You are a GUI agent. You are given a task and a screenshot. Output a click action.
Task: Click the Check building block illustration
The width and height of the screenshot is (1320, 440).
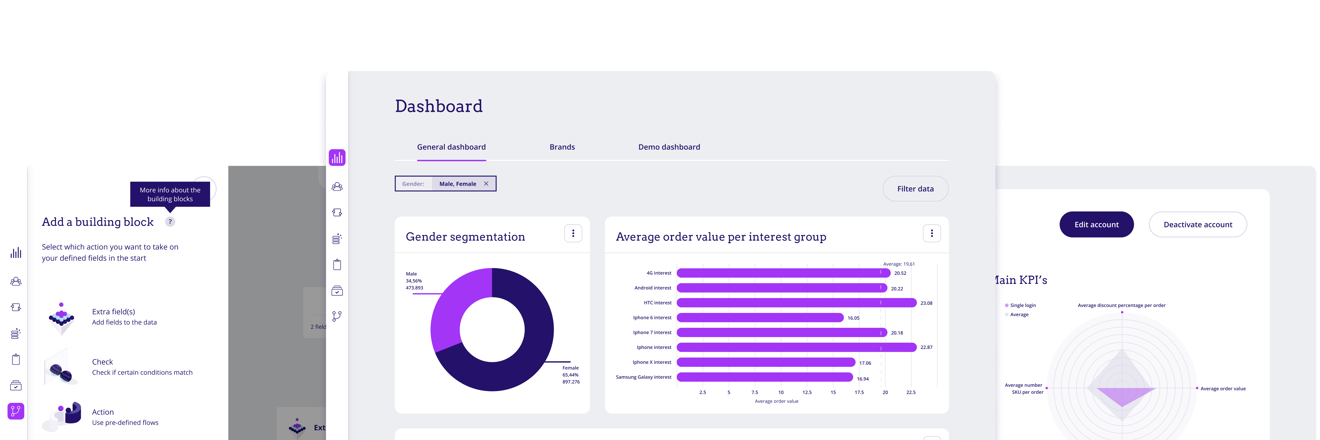(62, 368)
